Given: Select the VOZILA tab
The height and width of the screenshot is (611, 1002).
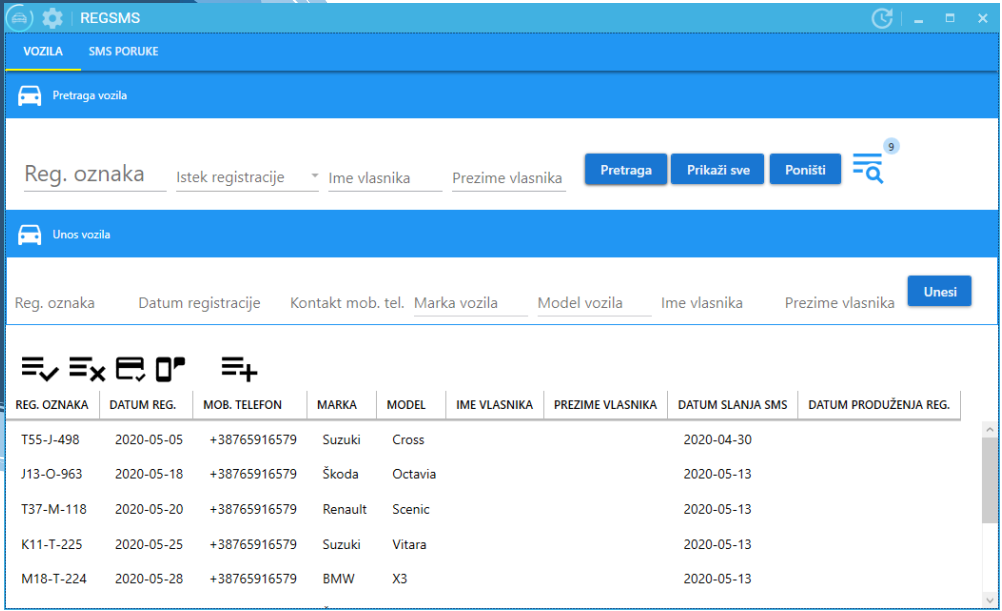Looking at the screenshot, I should coord(43,51).
